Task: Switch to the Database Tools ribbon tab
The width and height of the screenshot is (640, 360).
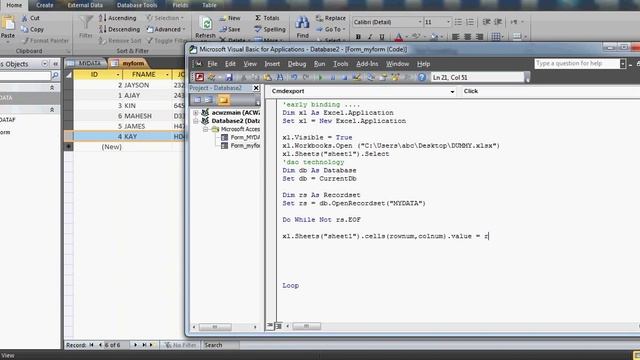Action: pyautogui.click(x=137, y=5)
